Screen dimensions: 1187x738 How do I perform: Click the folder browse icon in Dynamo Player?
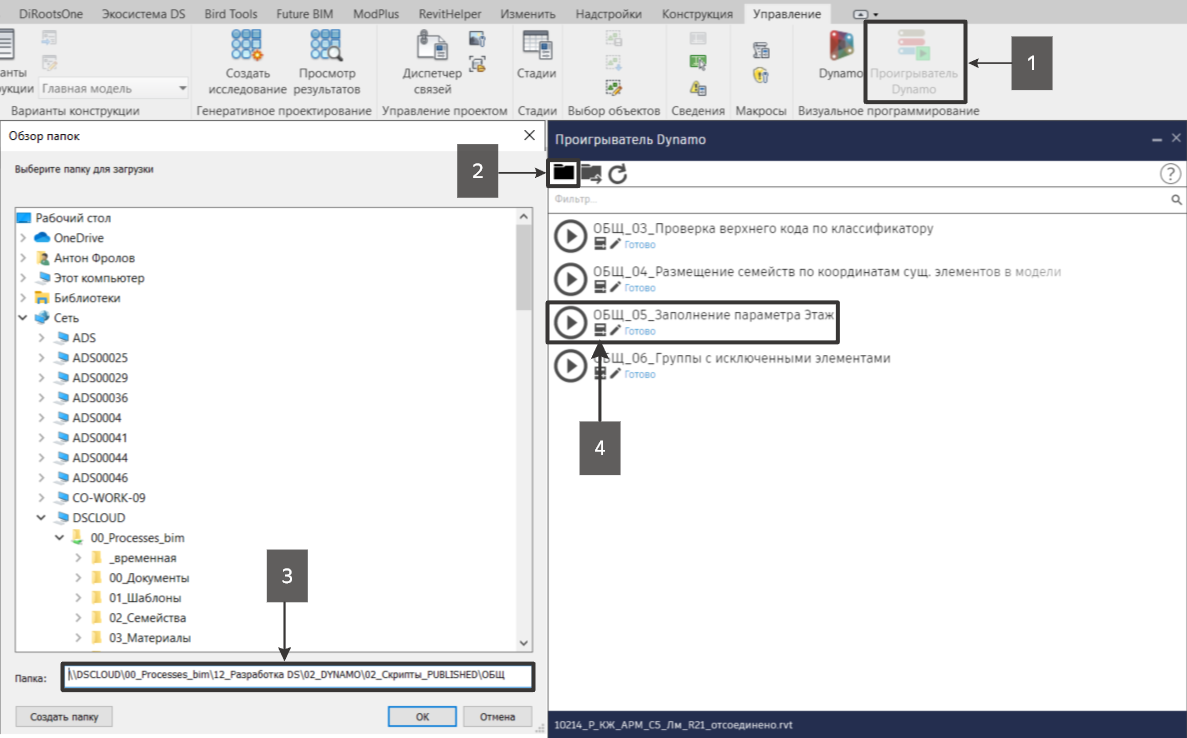pos(563,173)
